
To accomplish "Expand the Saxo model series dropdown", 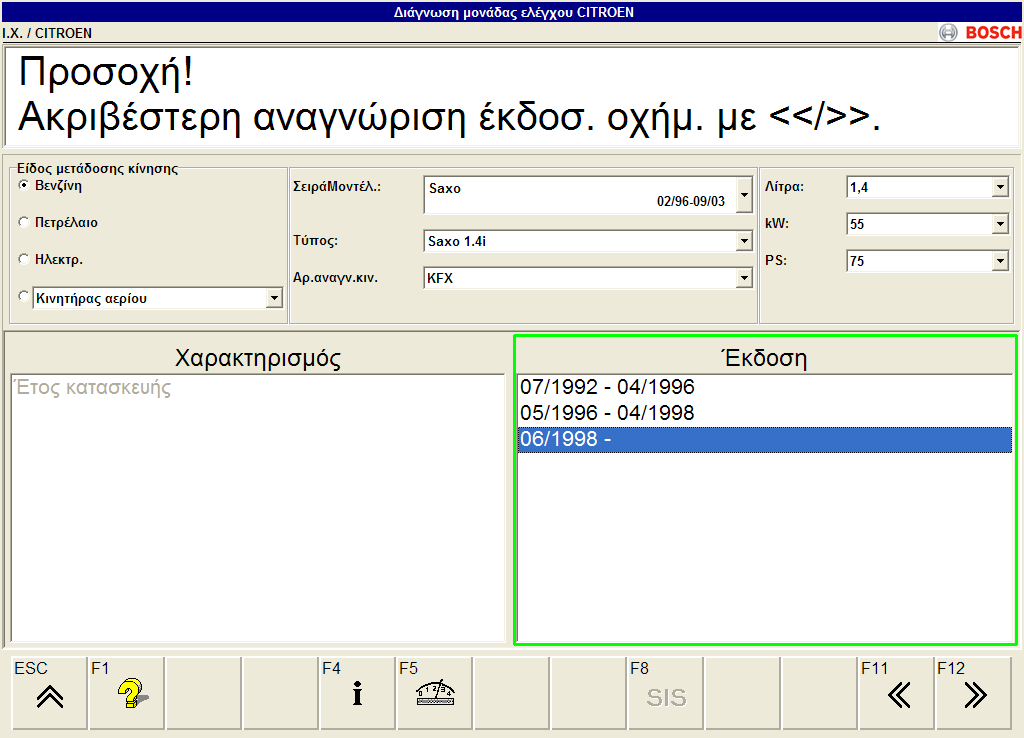I will click(x=744, y=195).
